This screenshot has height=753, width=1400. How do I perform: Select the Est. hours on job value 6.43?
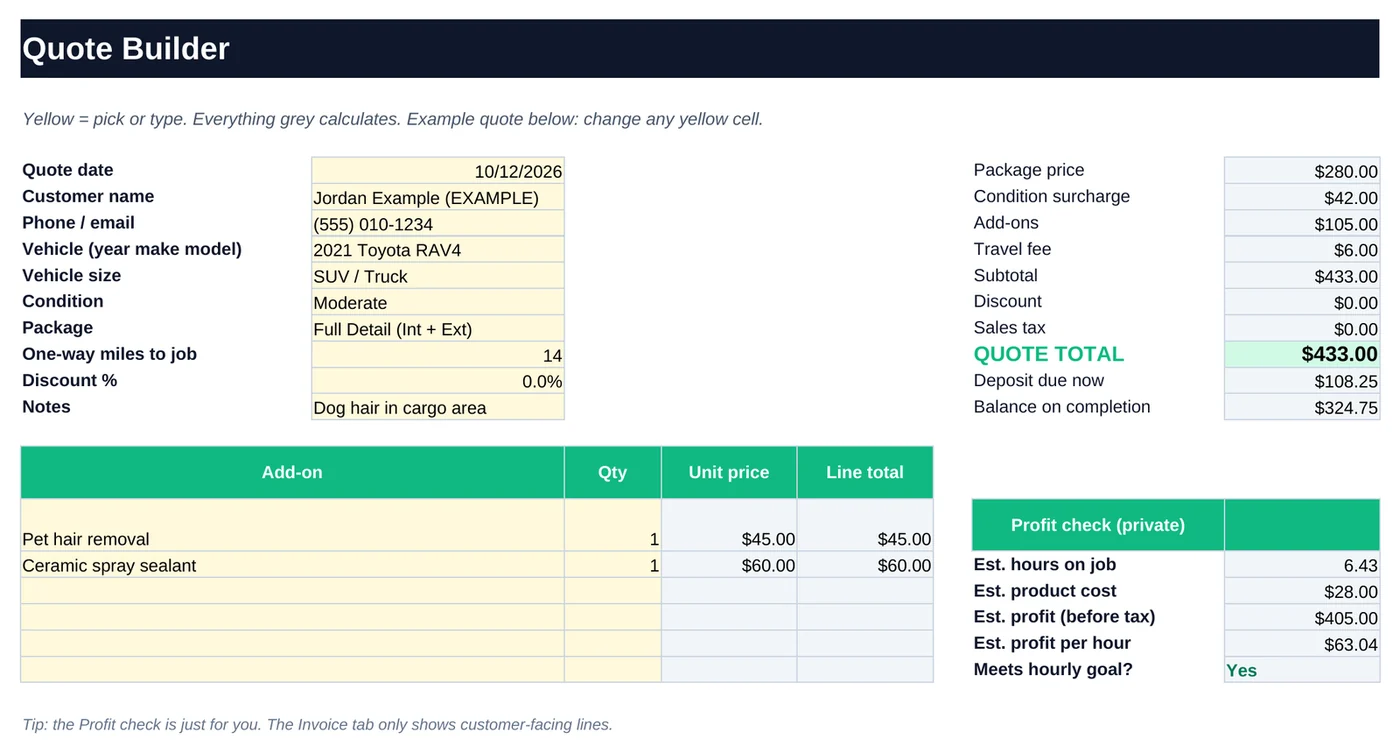pyautogui.click(x=1302, y=565)
